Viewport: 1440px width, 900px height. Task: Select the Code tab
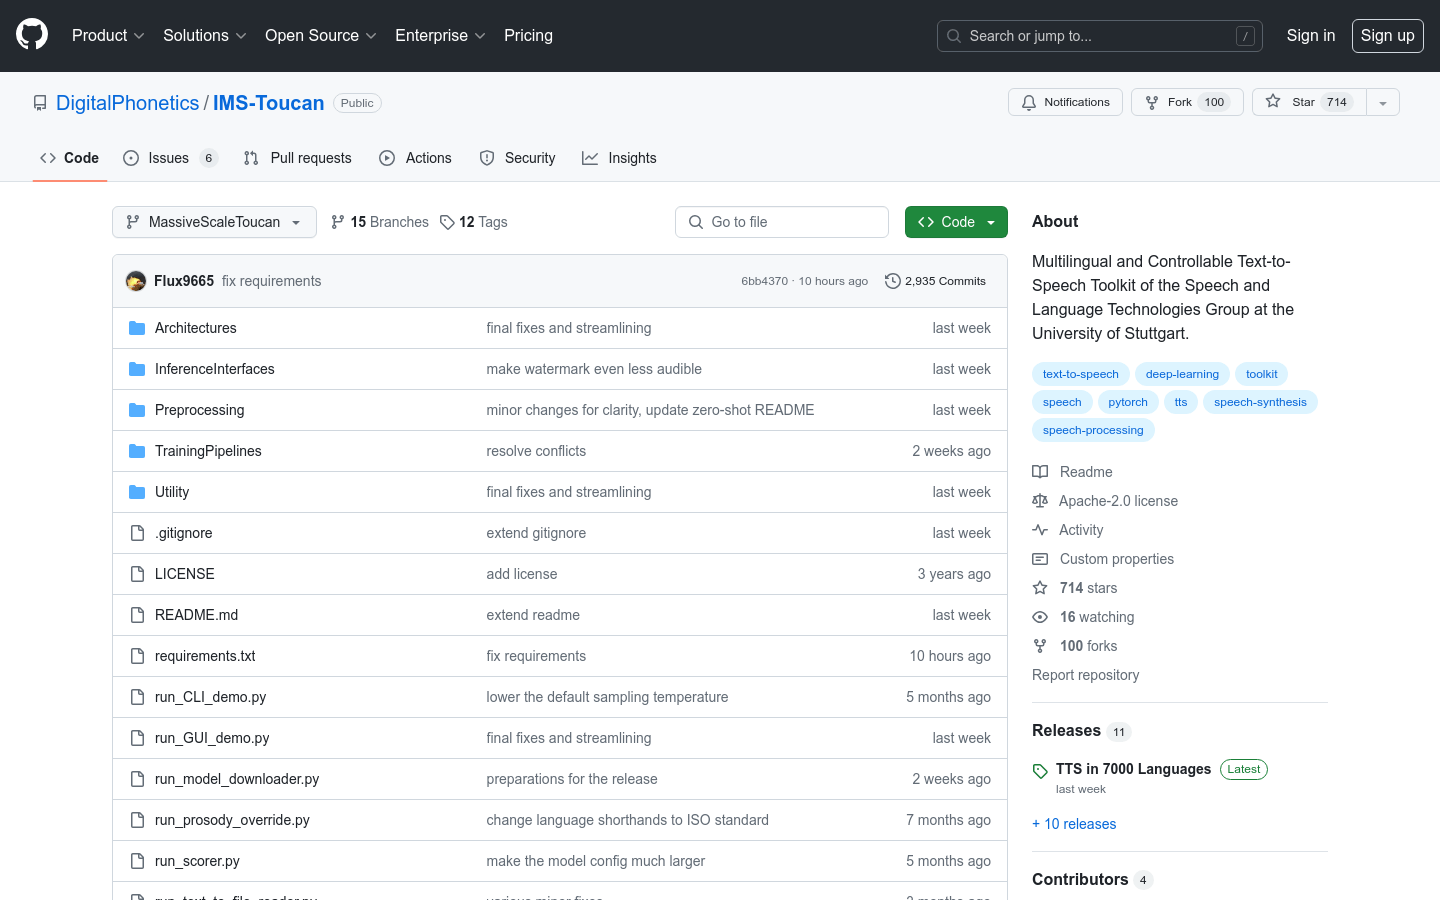69,158
